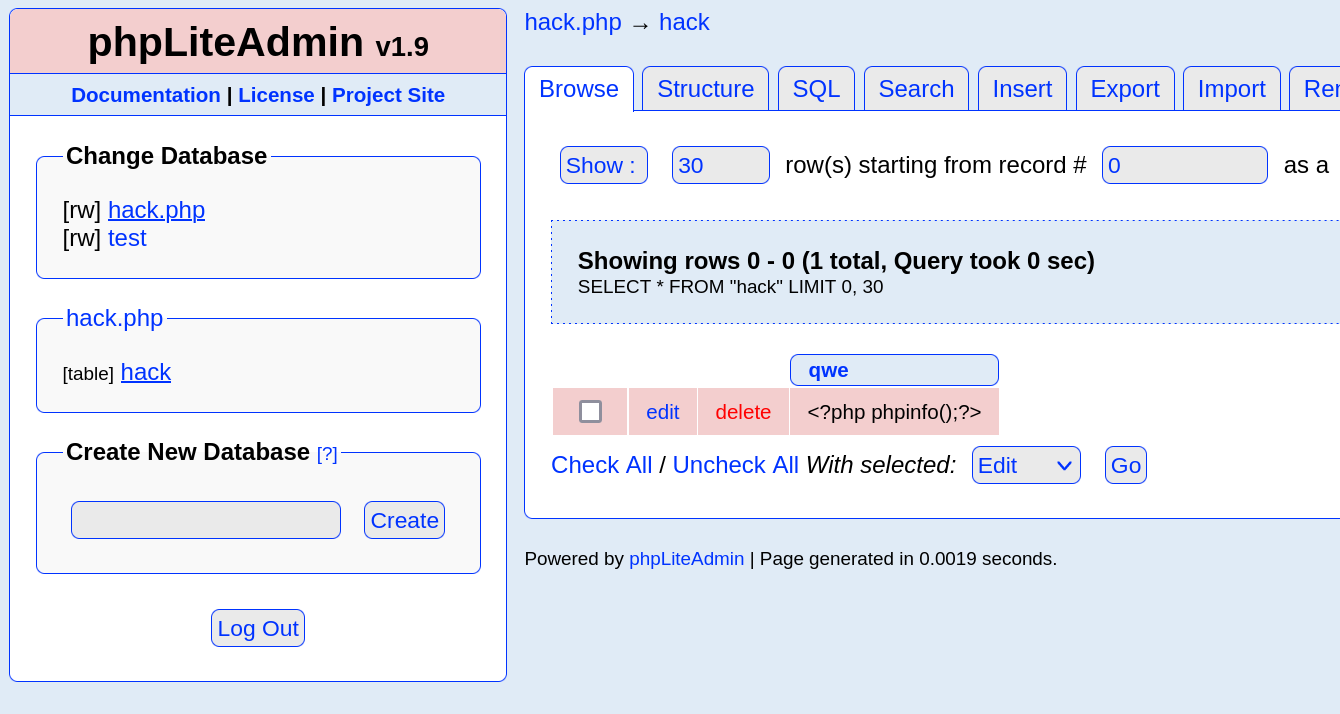The image size is (1340, 714).
Task: Click the Log Out button
Action: pyautogui.click(x=258, y=628)
